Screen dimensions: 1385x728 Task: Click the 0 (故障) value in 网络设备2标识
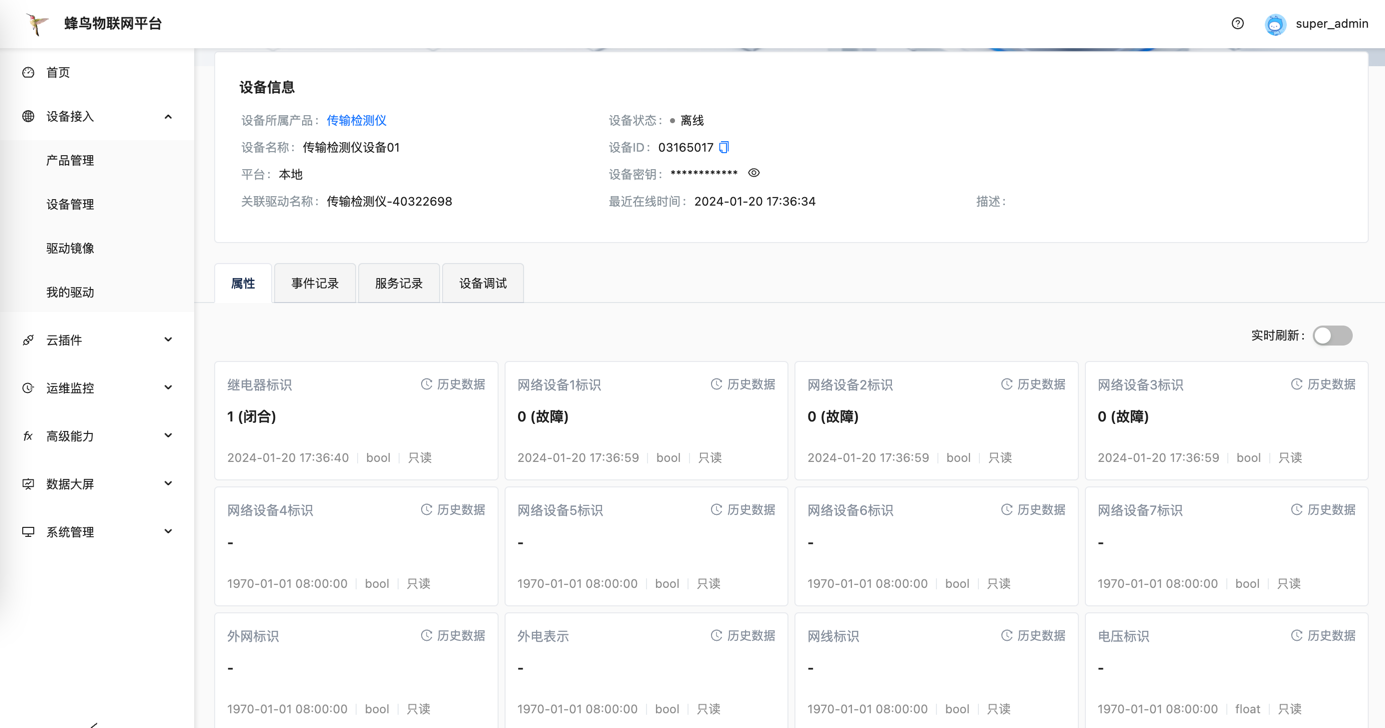pyautogui.click(x=833, y=417)
